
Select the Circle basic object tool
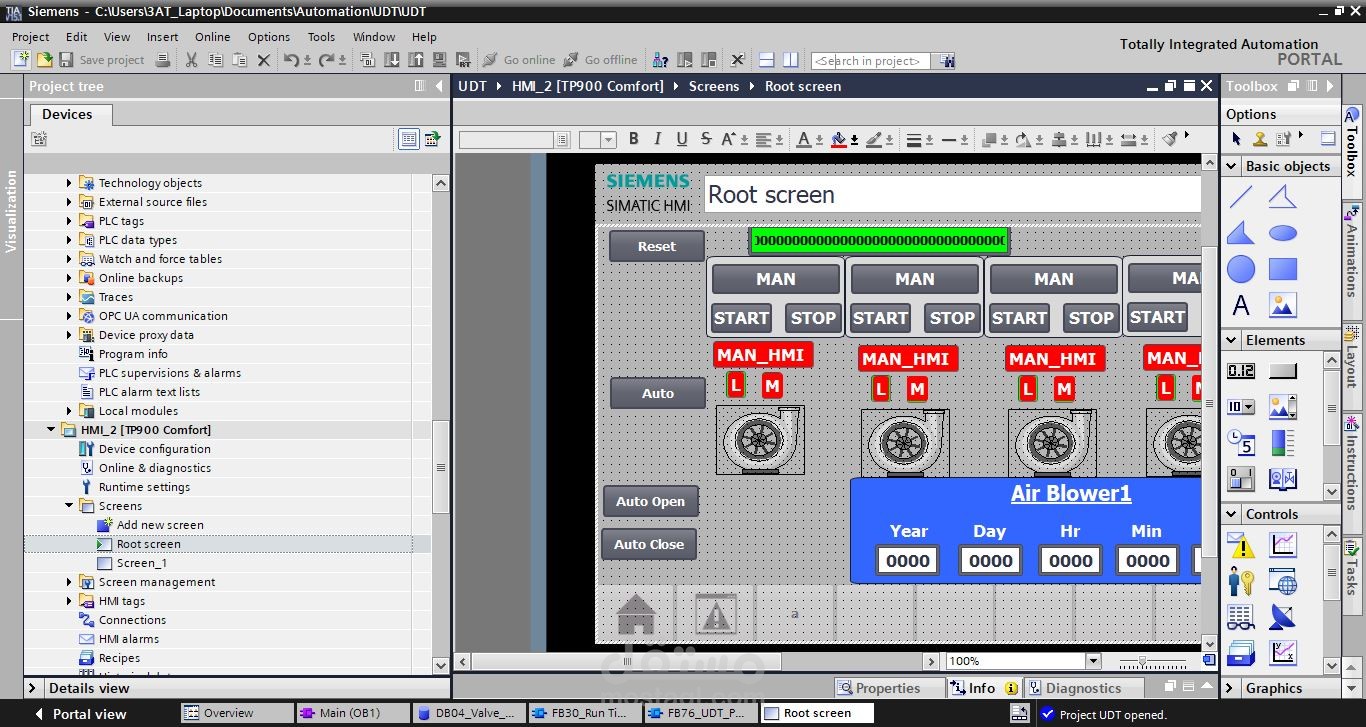point(1241,268)
